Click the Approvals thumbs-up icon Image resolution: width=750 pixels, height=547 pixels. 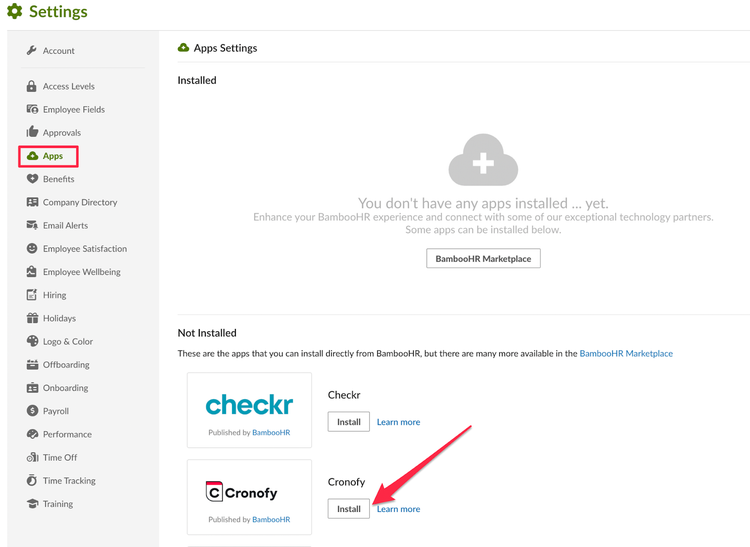click(32, 131)
